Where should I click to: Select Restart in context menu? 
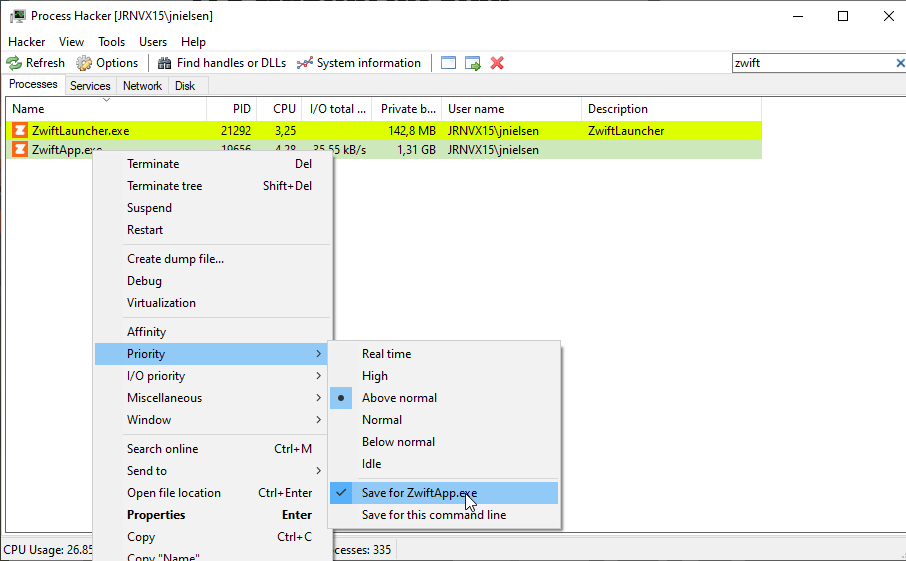pos(211,230)
